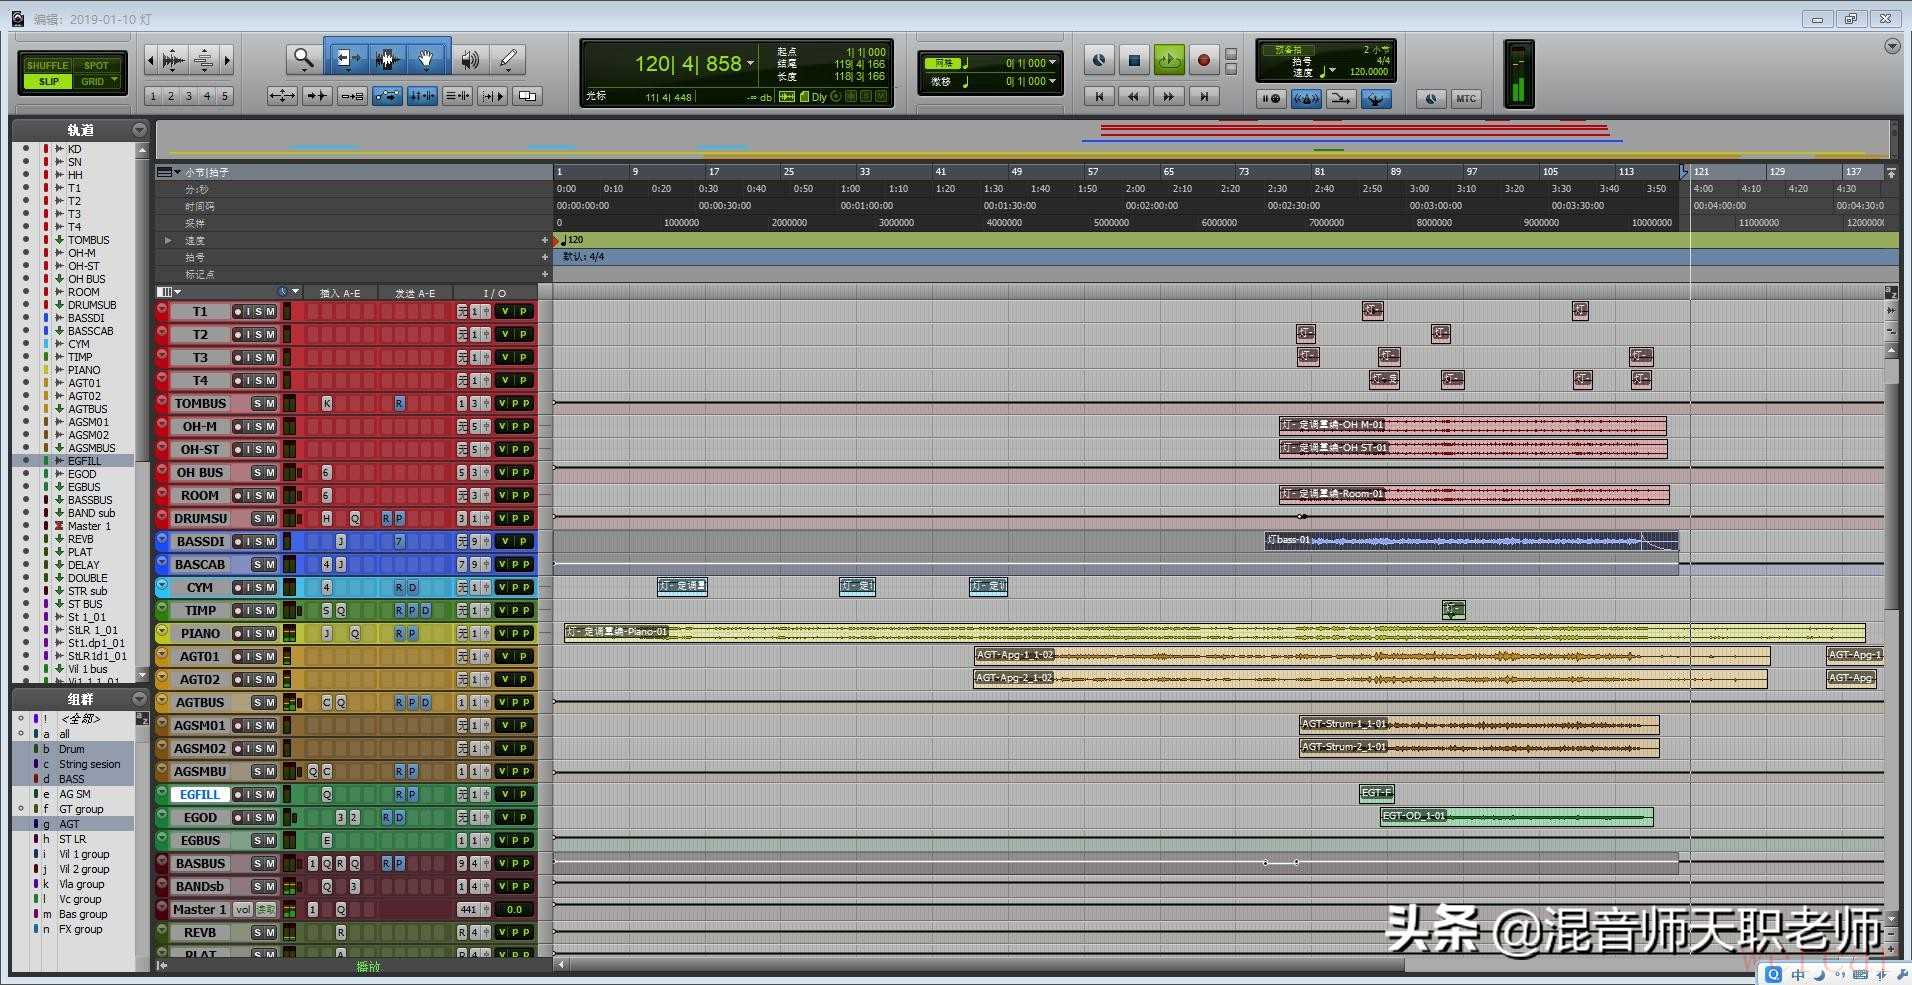The image size is (1912, 985).
Task: Choose the Pencil tool
Action: pyautogui.click(x=508, y=60)
